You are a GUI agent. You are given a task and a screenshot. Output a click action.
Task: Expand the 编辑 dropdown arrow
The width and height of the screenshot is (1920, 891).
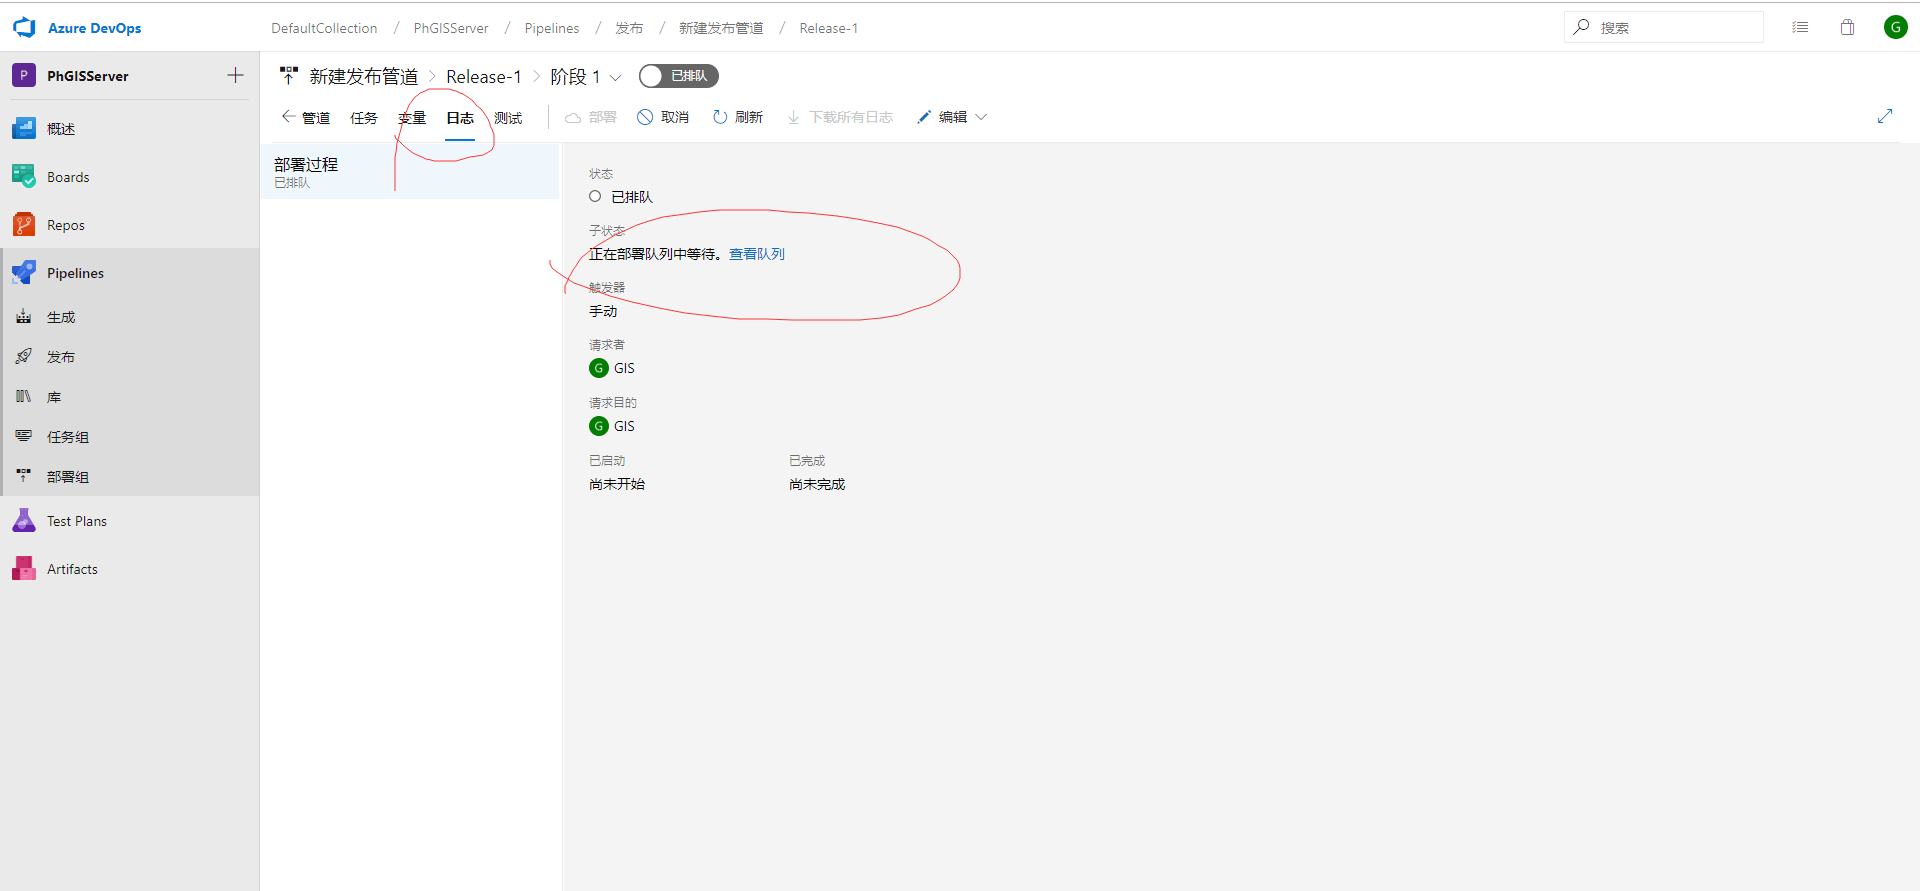[x=981, y=117]
